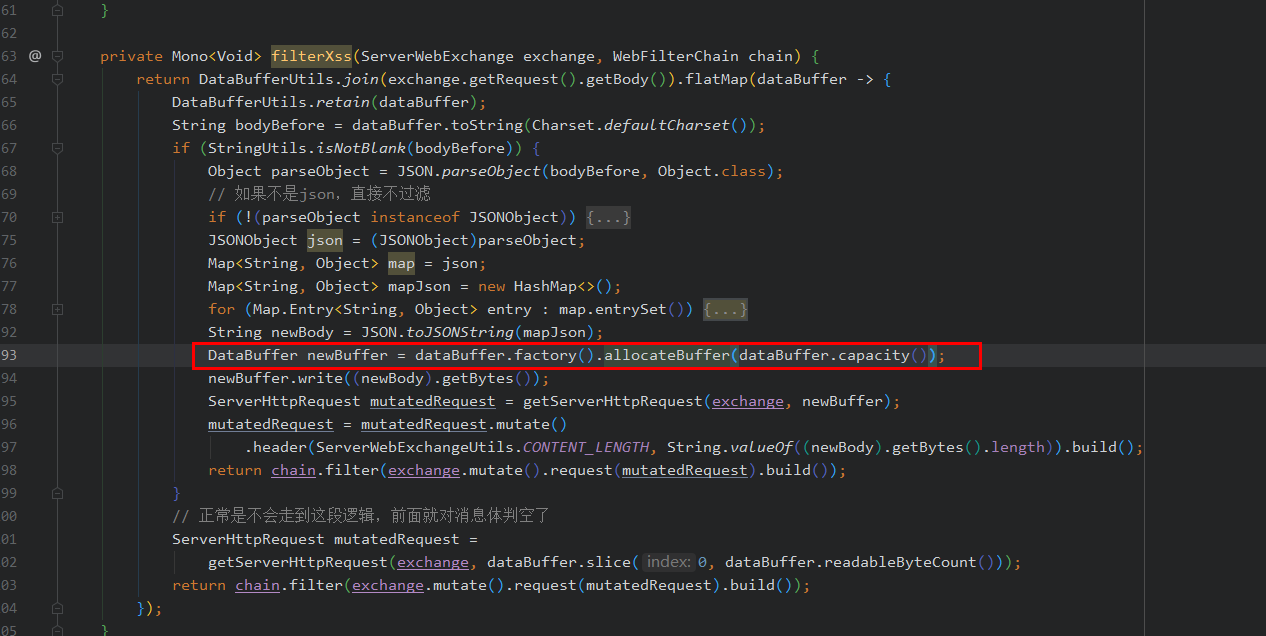The height and width of the screenshot is (636, 1266).
Task: Click the fold end marker on line 104
Action: click(57, 608)
